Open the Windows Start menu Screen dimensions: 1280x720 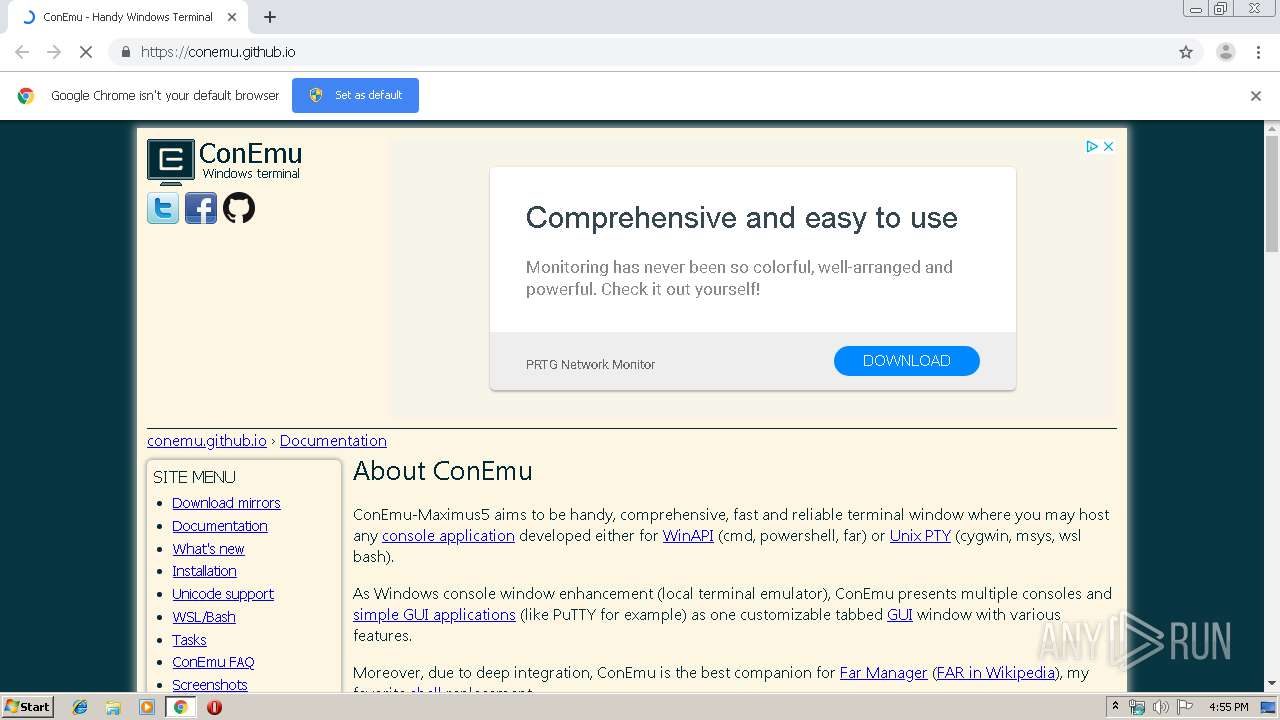[x=27, y=707]
